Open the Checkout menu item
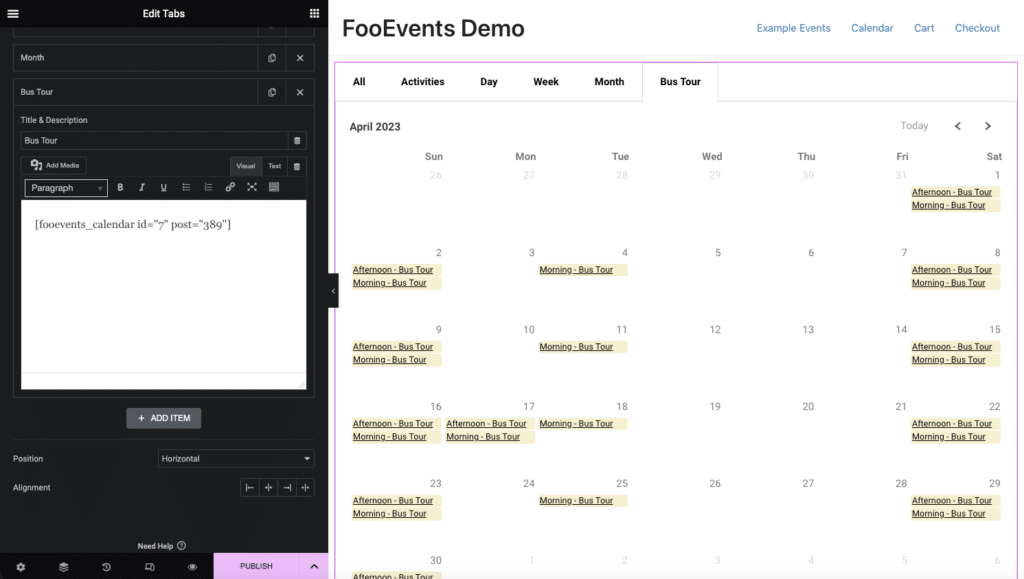Viewport: 1024px width, 579px height. point(976,27)
